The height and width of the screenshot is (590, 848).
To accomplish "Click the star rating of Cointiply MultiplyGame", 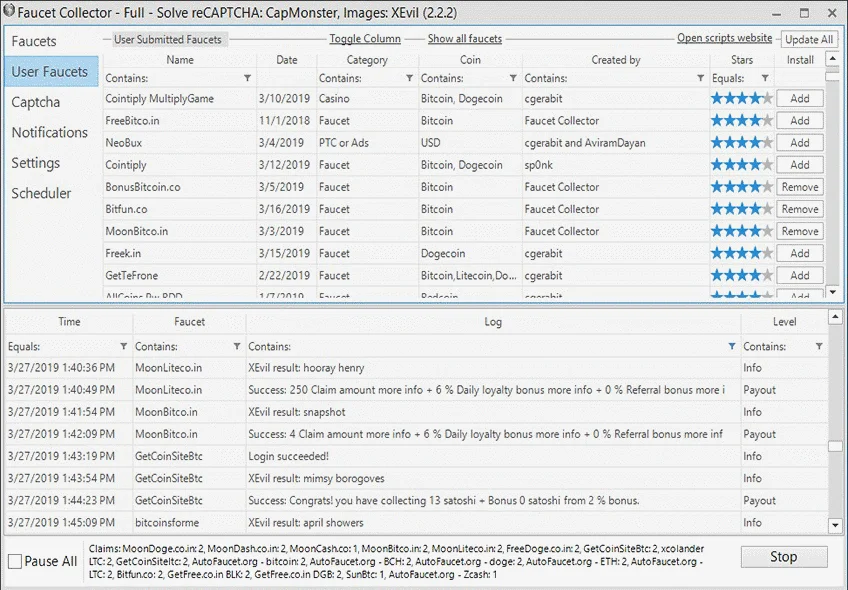I will coord(741,98).
